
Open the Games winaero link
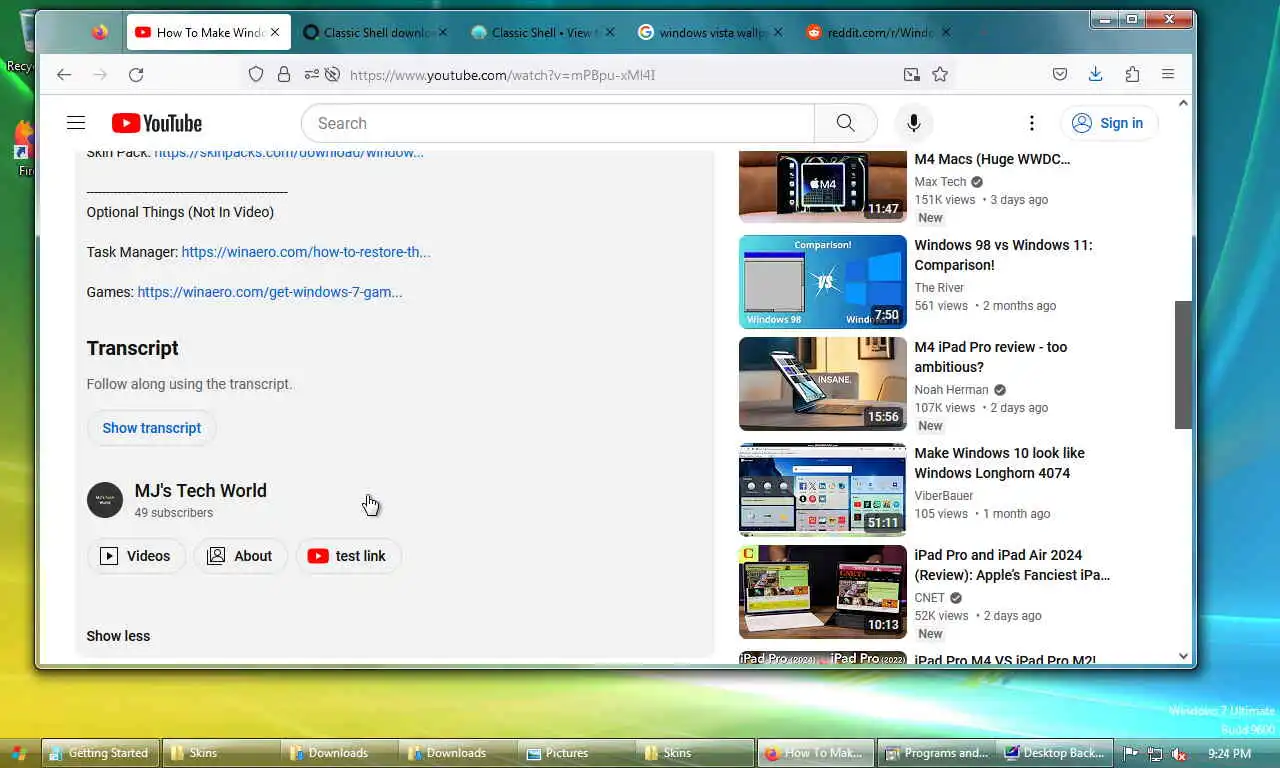point(270,292)
